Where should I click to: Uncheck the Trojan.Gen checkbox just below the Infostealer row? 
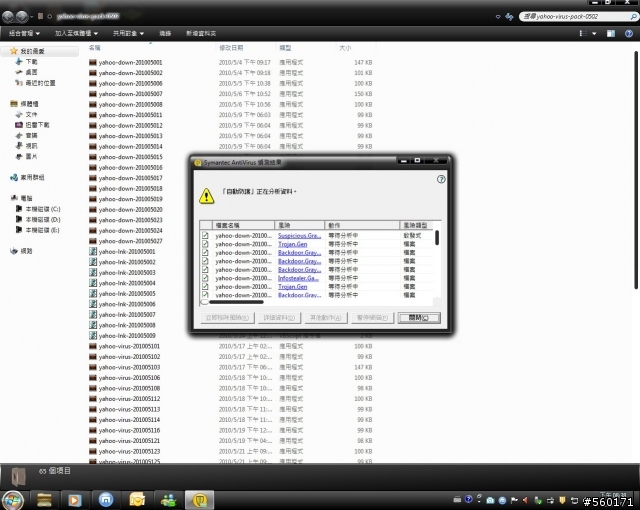coord(205,286)
